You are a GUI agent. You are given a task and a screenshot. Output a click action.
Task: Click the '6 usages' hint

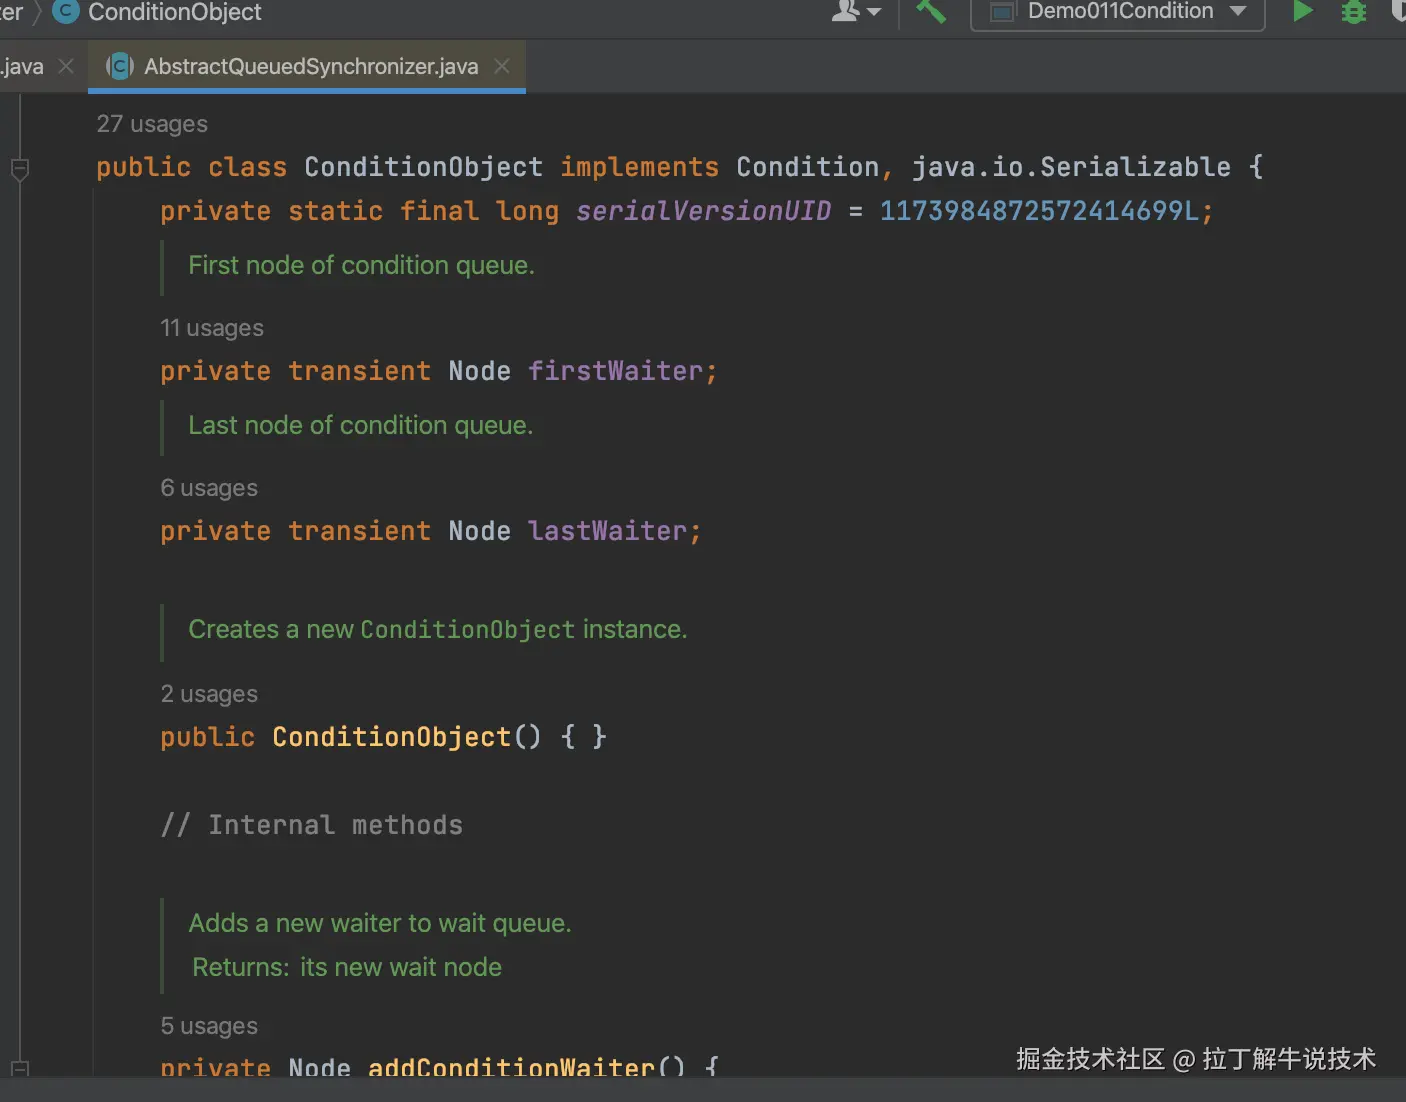pyautogui.click(x=209, y=488)
